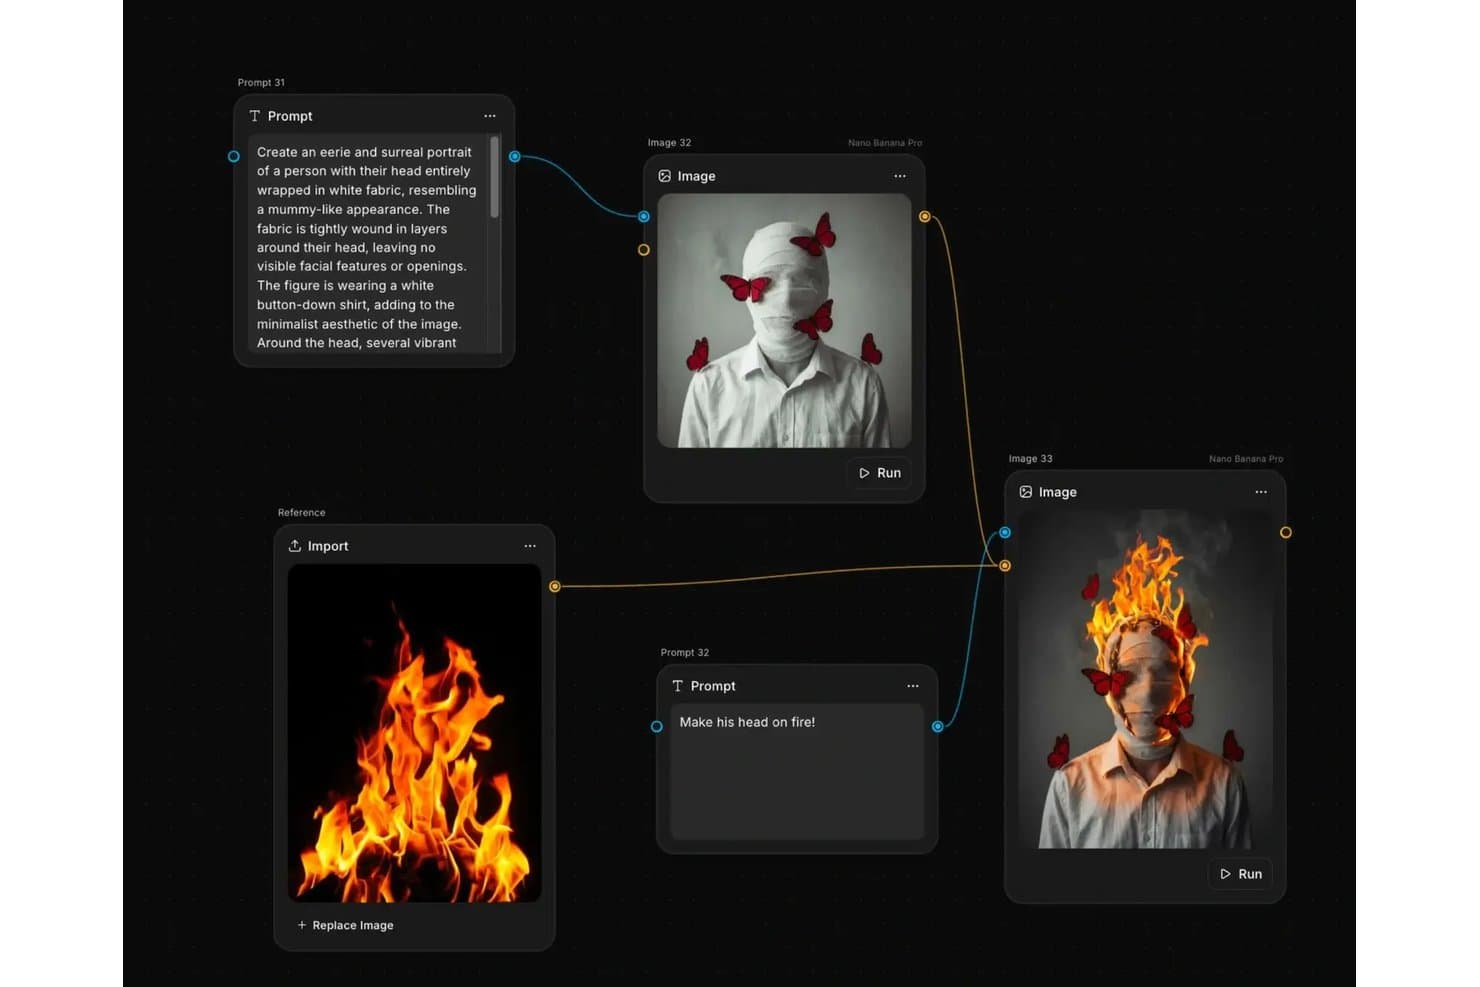Viewport: 1480px width, 987px height.
Task: Select the blue input port of the Prompt 32 node
Action: point(657,726)
